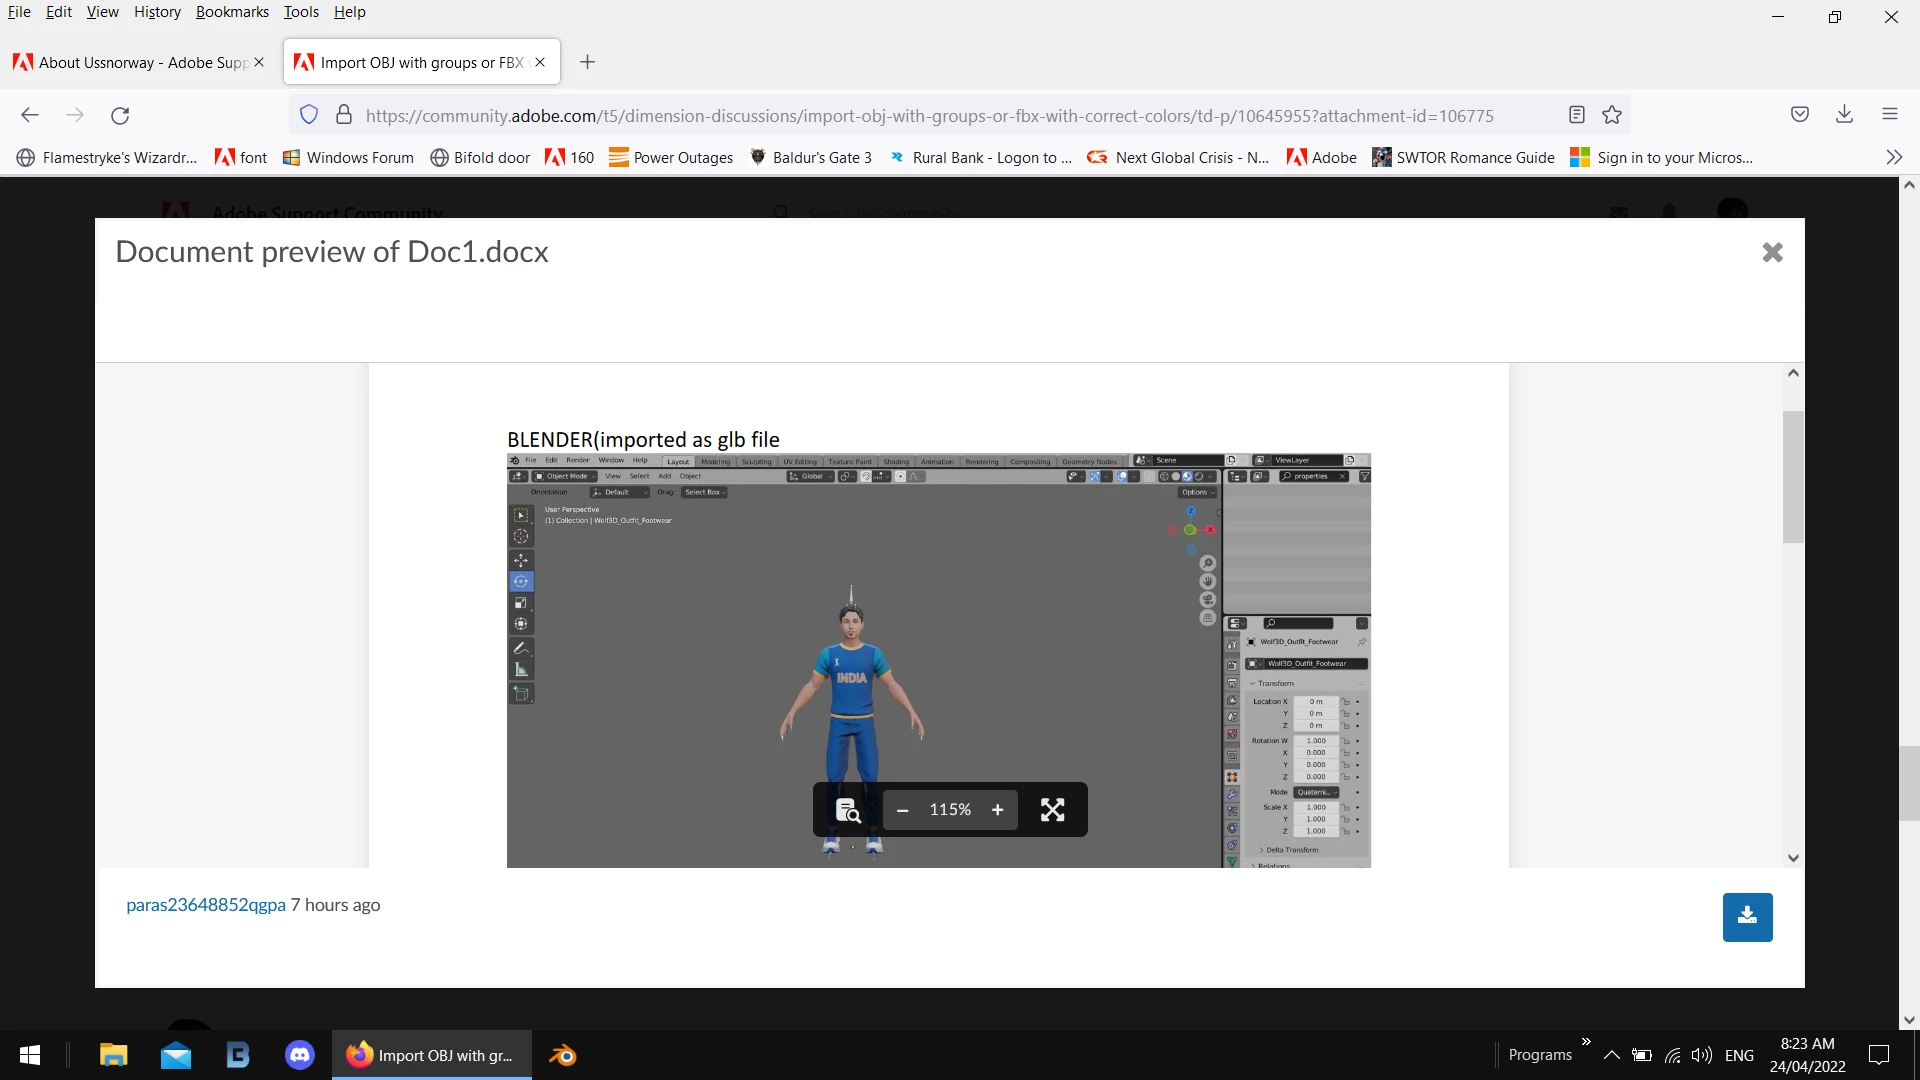Toggle fullscreen document preview

coord(1052,810)
